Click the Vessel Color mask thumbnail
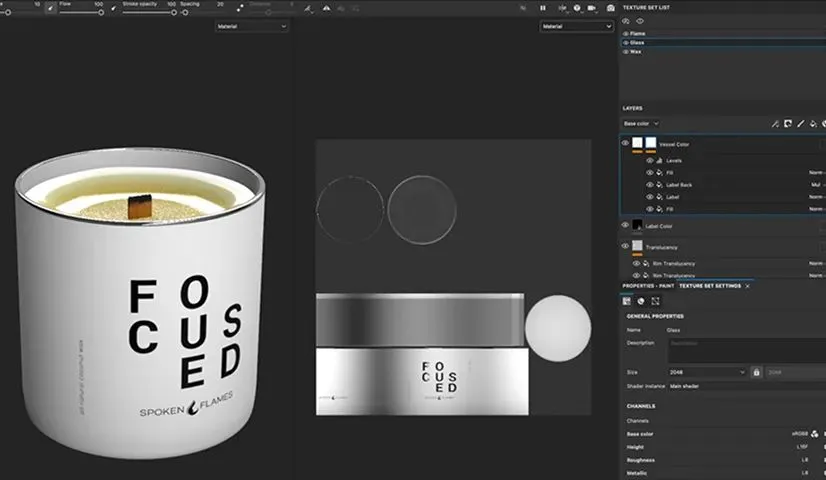 coord(651,143)
